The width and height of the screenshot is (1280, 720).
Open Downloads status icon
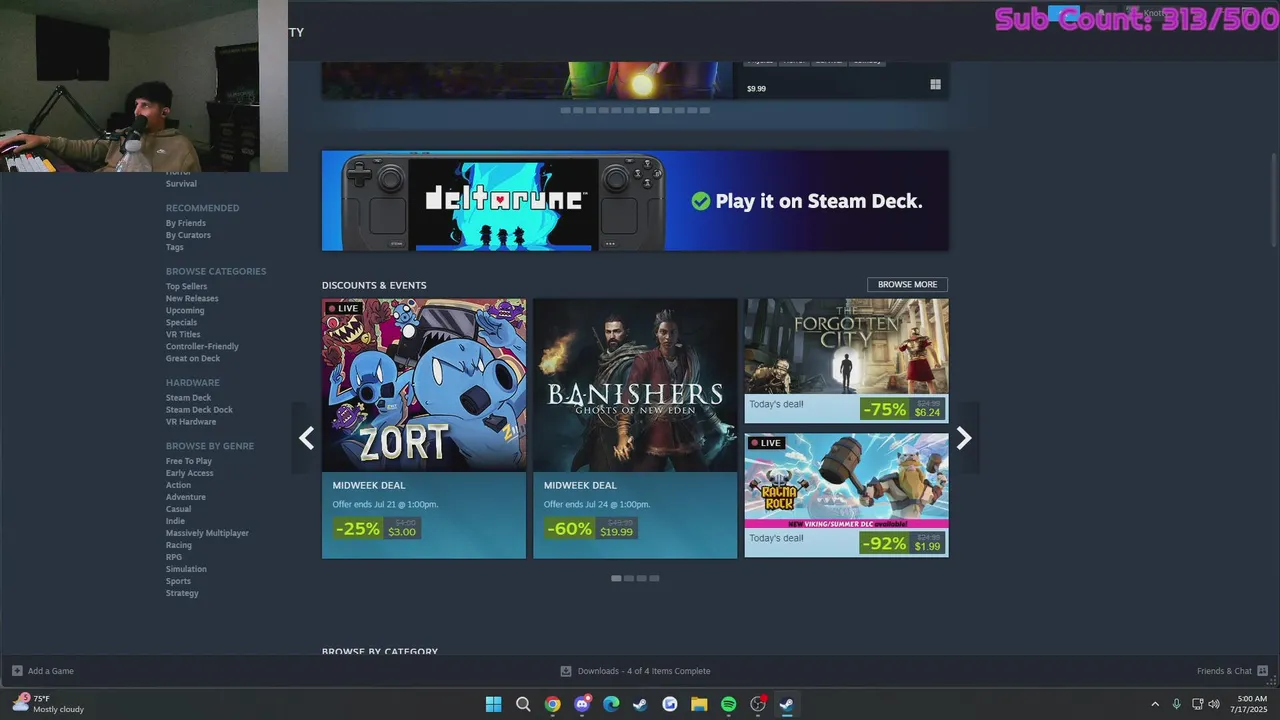566,671
